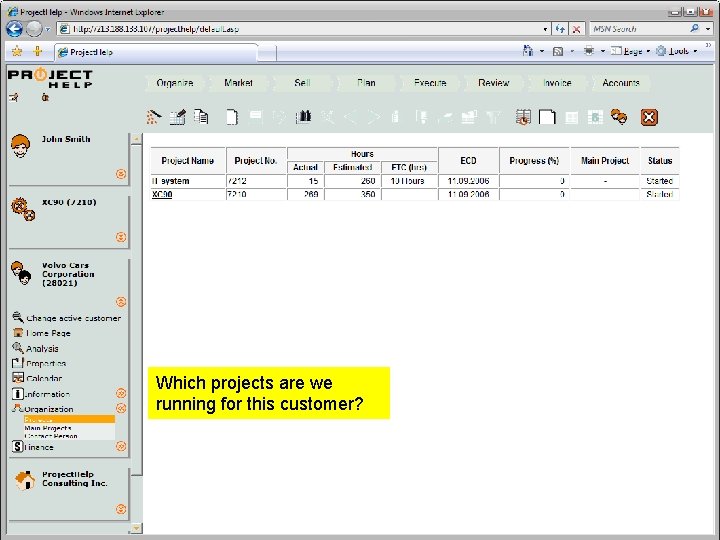Click the Volvo Cars customer faces icon
This screenshot has height=540, width=720.
click(21, 273)
